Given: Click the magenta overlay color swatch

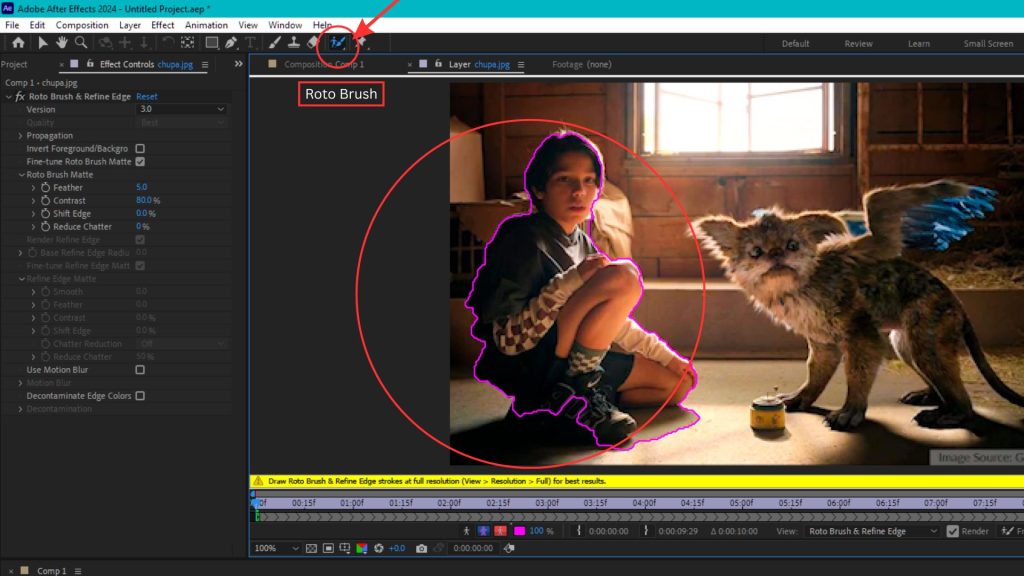Looking at the screenshot, I should (x=519, y=532).
